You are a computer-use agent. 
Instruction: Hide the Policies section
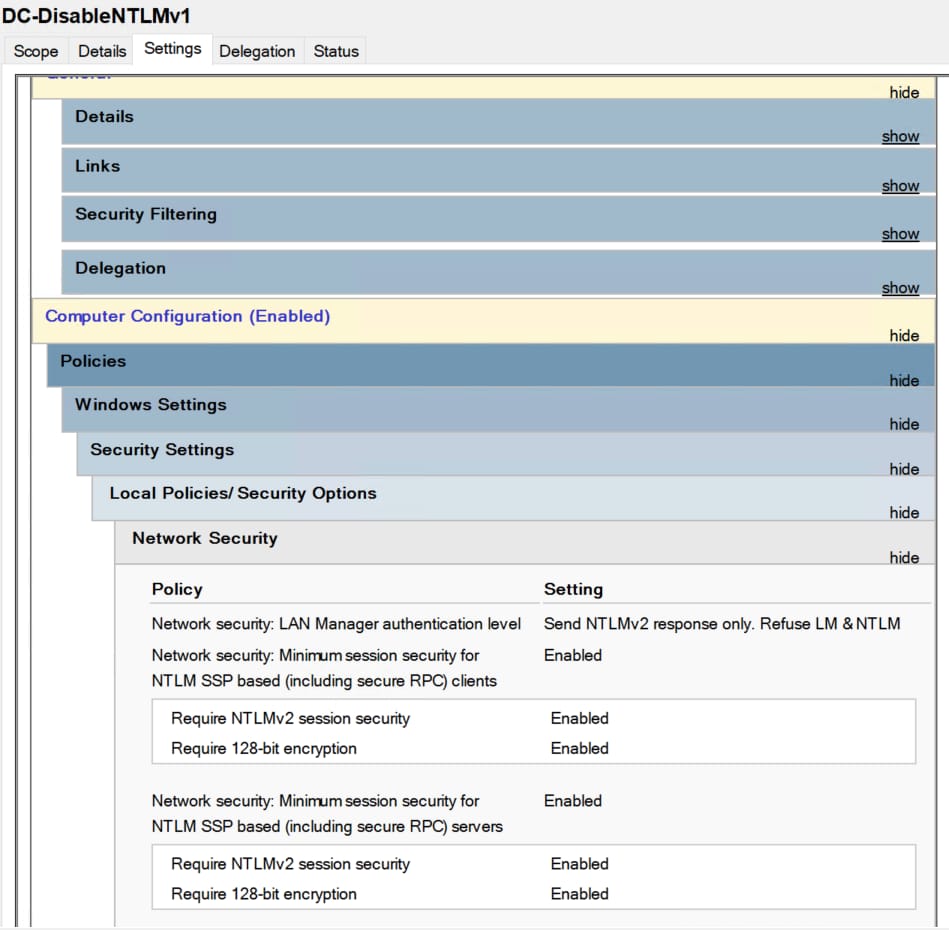point(904,381)
